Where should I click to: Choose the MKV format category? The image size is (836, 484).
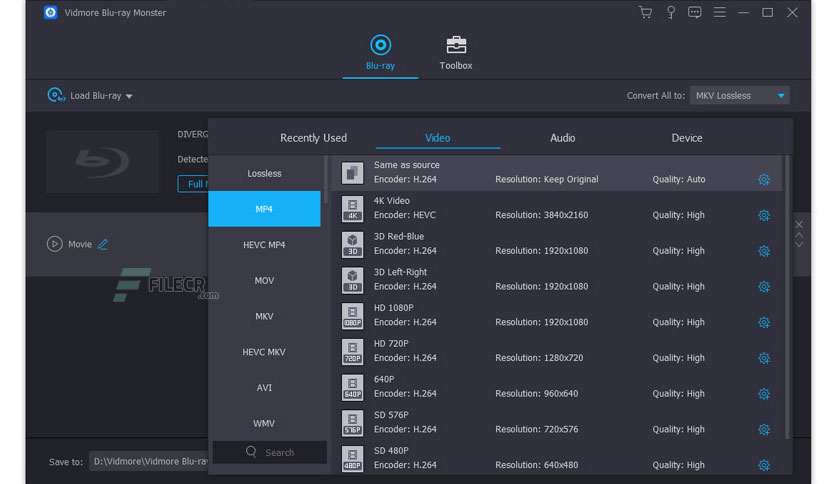[264, 316]
